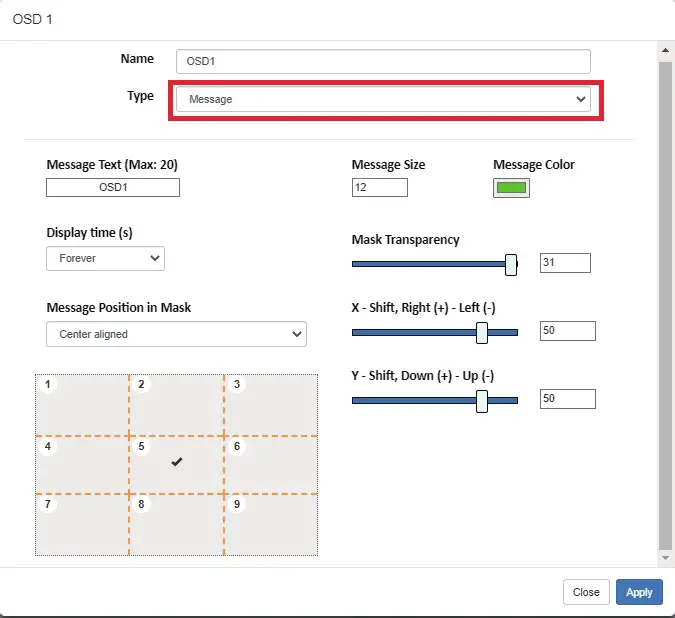Click the checkmarked center cell 5
This screenshot has width=675, height=618.
[x=176, y=463]
